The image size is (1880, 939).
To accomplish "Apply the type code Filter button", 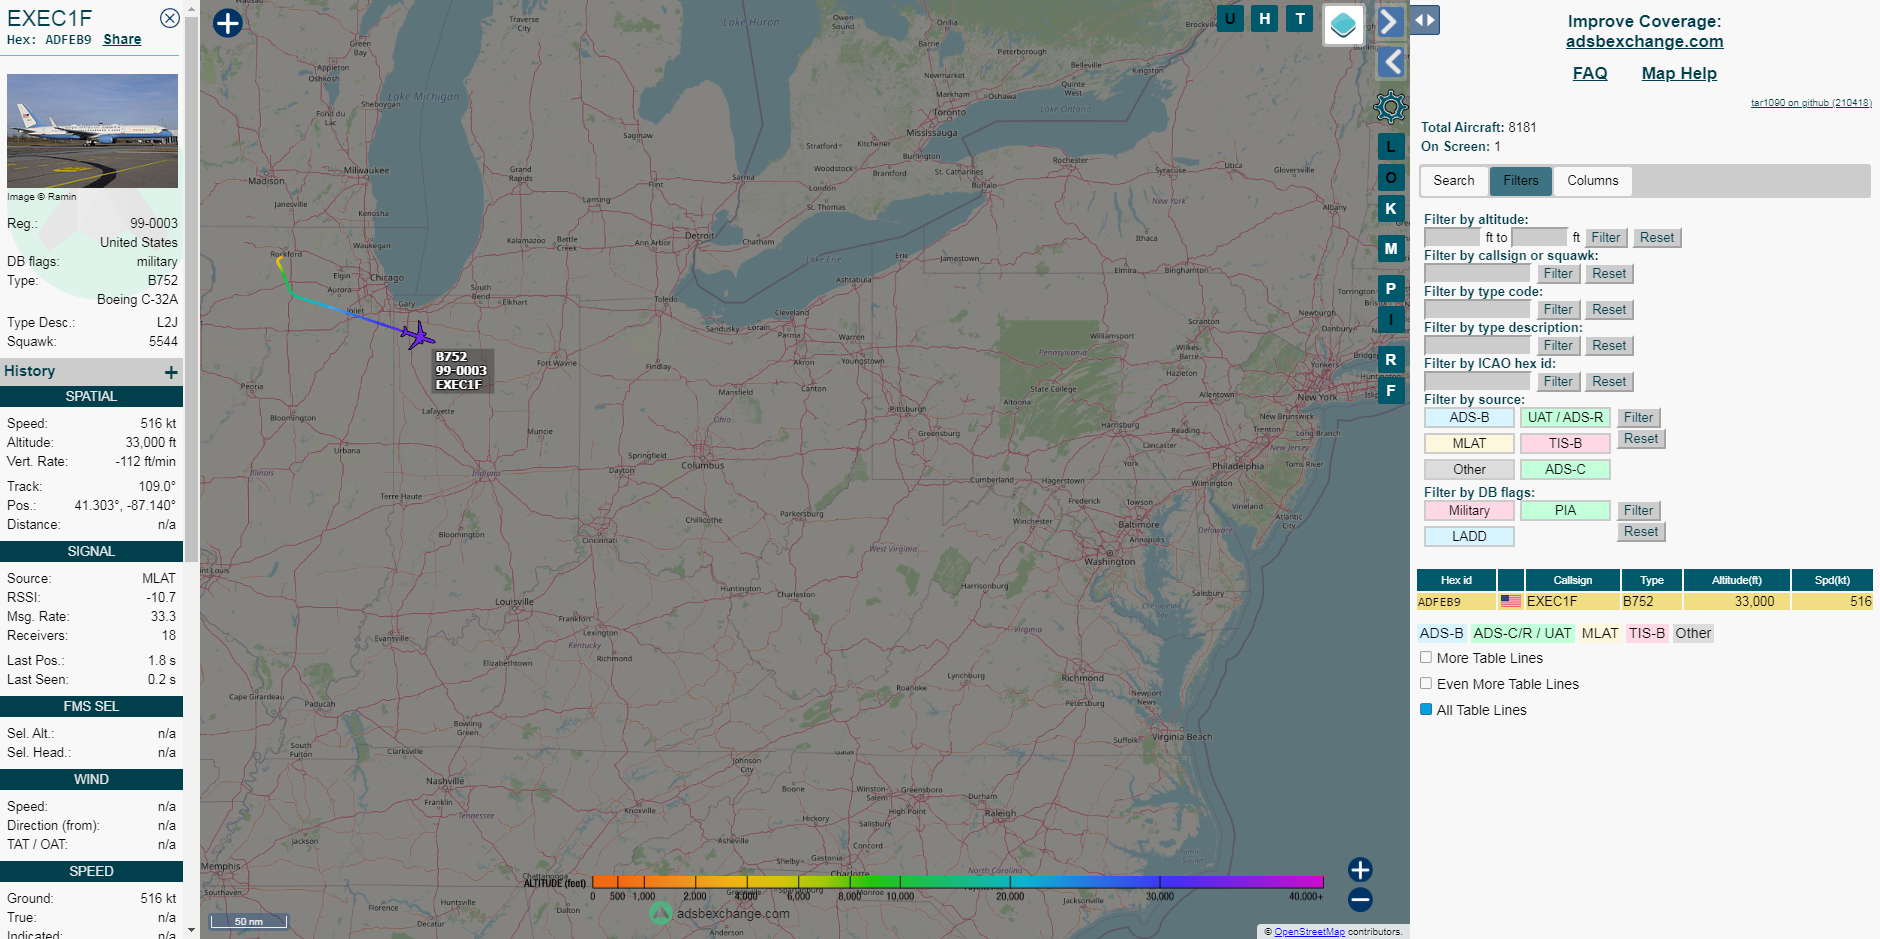I will [x=1558, y=309].
